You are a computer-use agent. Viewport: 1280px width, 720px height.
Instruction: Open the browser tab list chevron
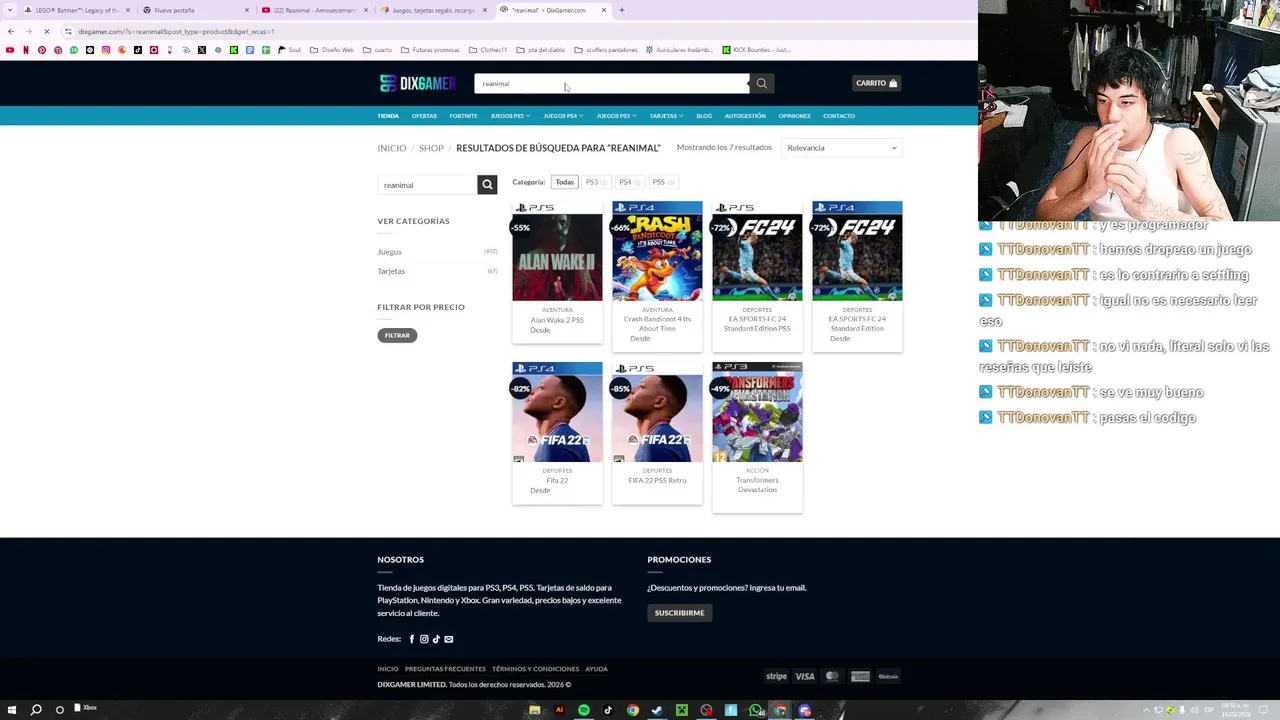[x=11, y=10]
